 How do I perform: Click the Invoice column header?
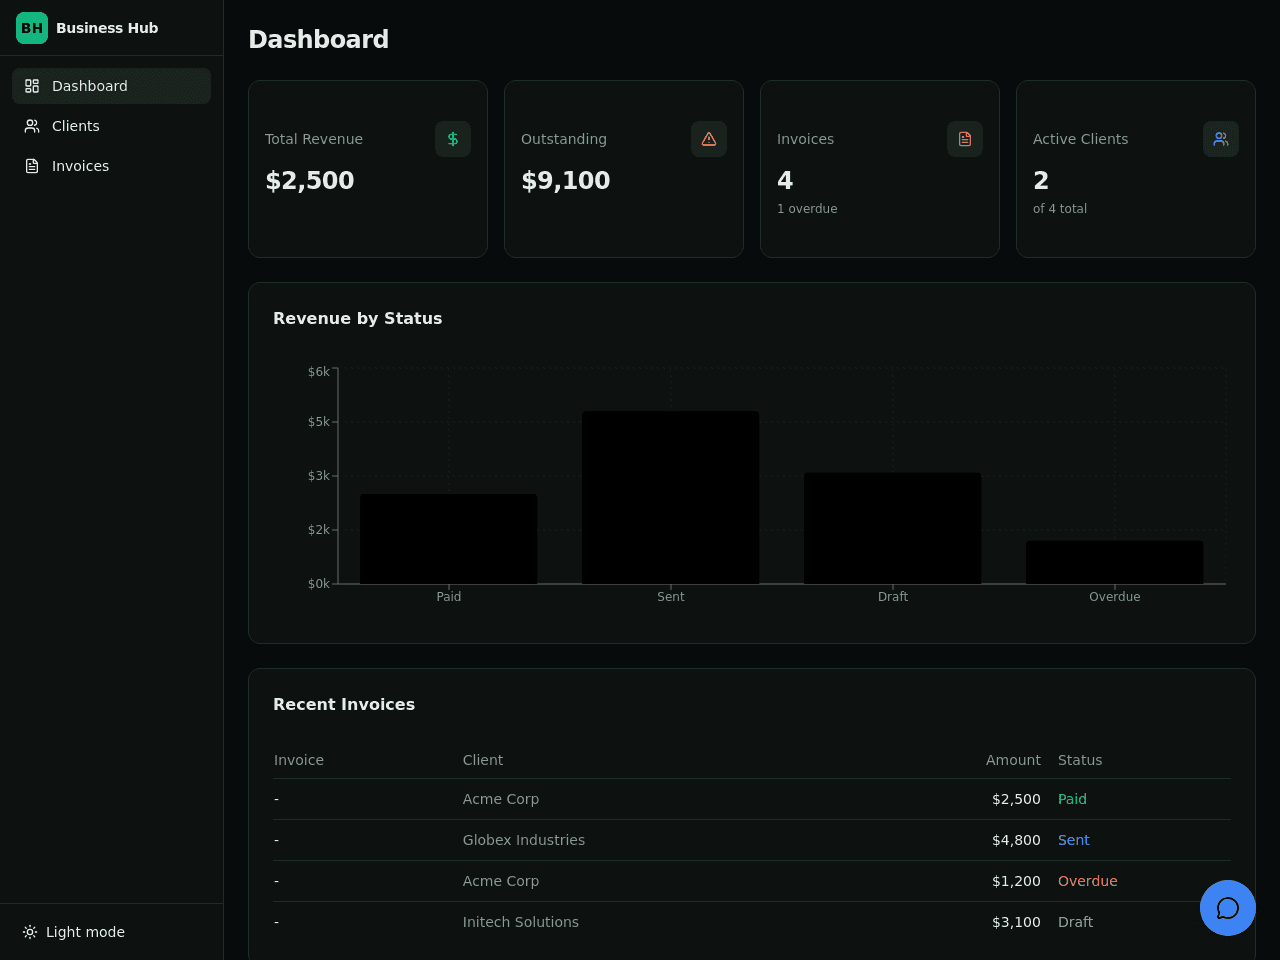pos(299,760)
